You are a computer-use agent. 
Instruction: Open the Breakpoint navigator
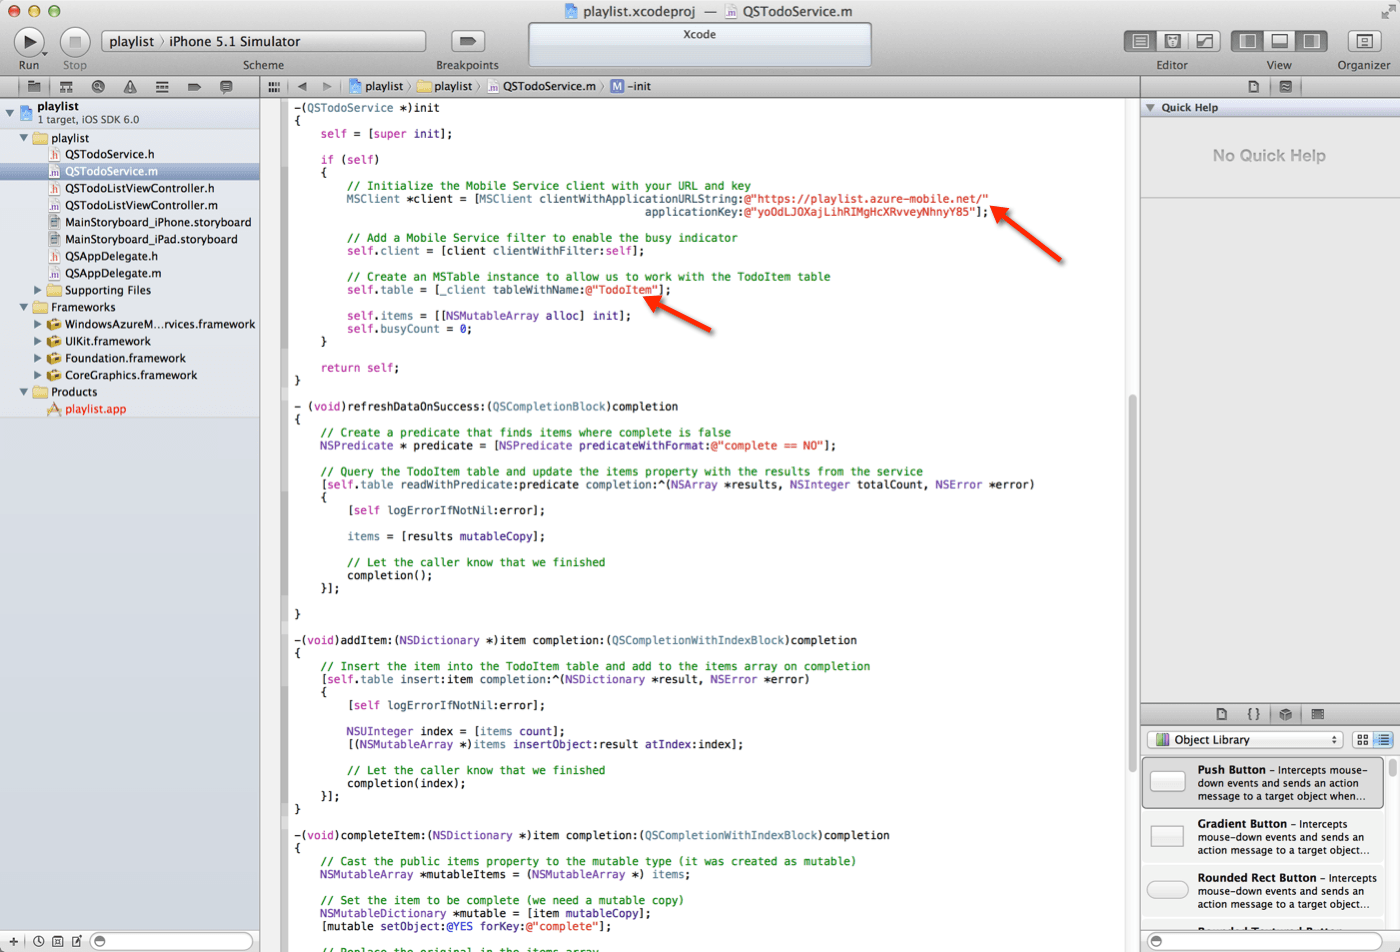(x=193, y=86)
